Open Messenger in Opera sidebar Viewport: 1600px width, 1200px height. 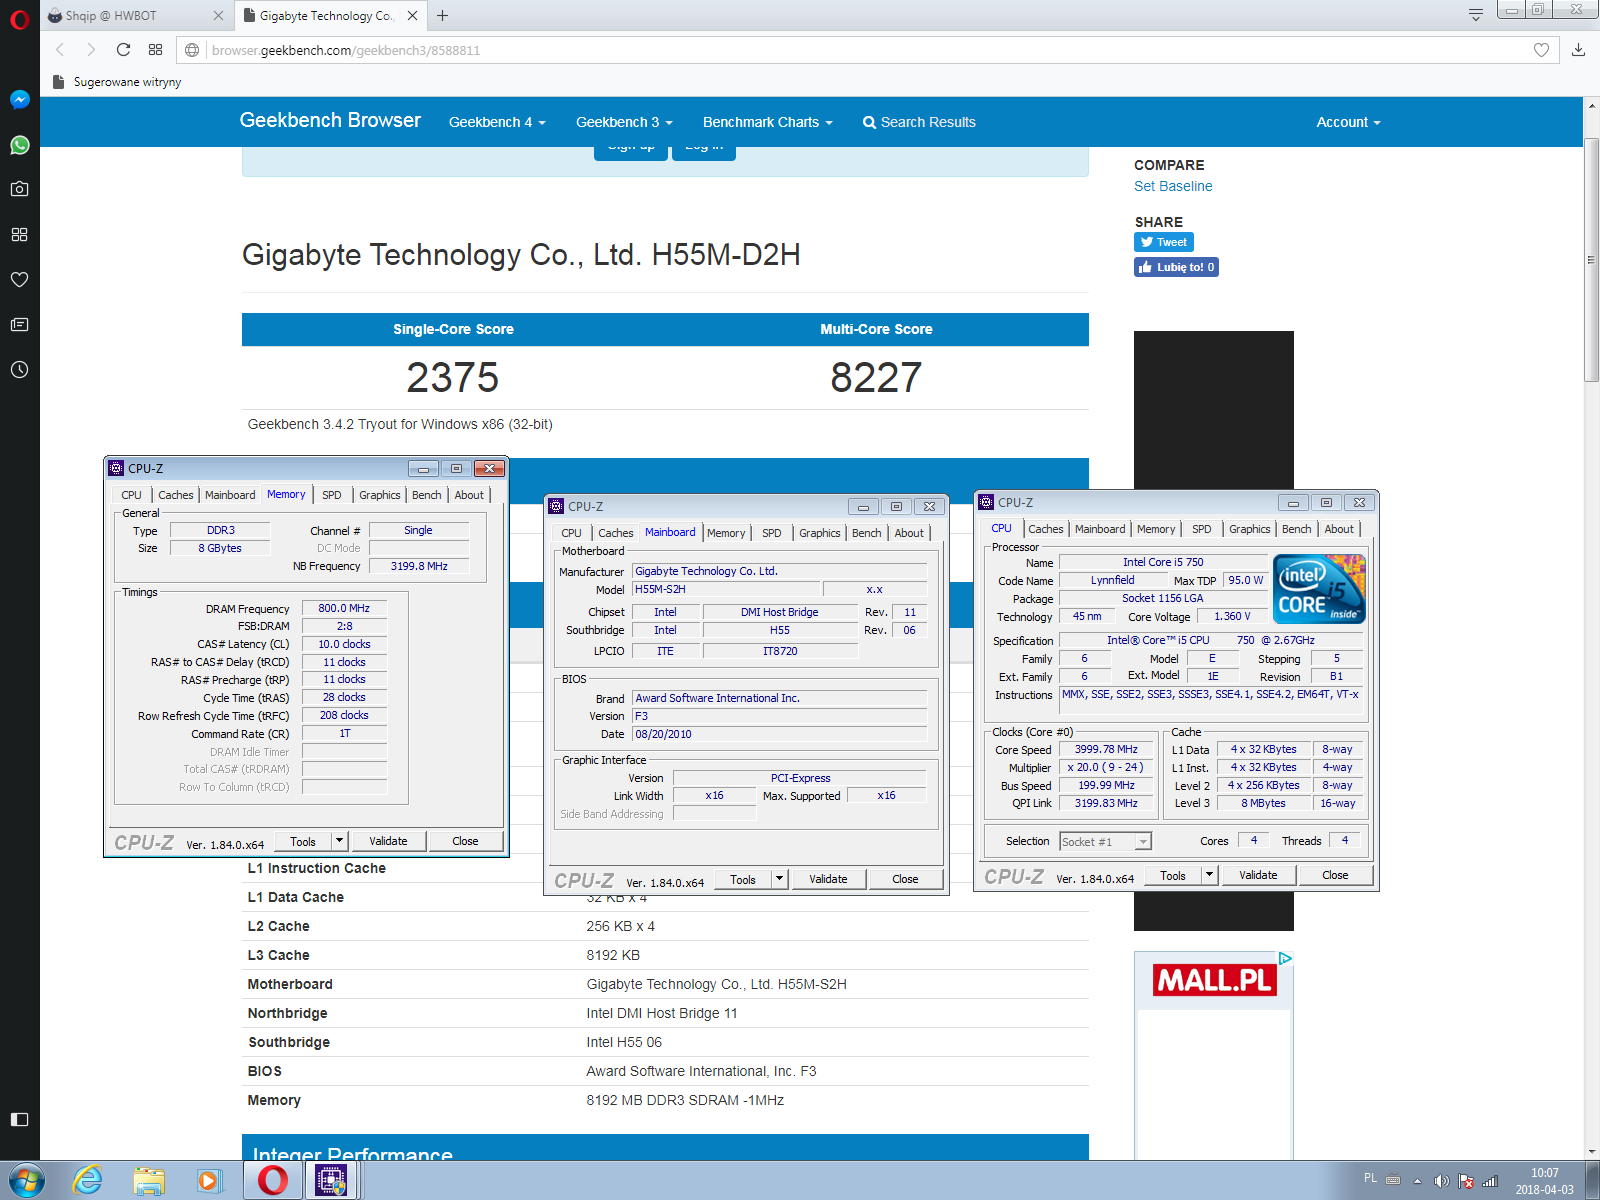(x=19, y=100)
